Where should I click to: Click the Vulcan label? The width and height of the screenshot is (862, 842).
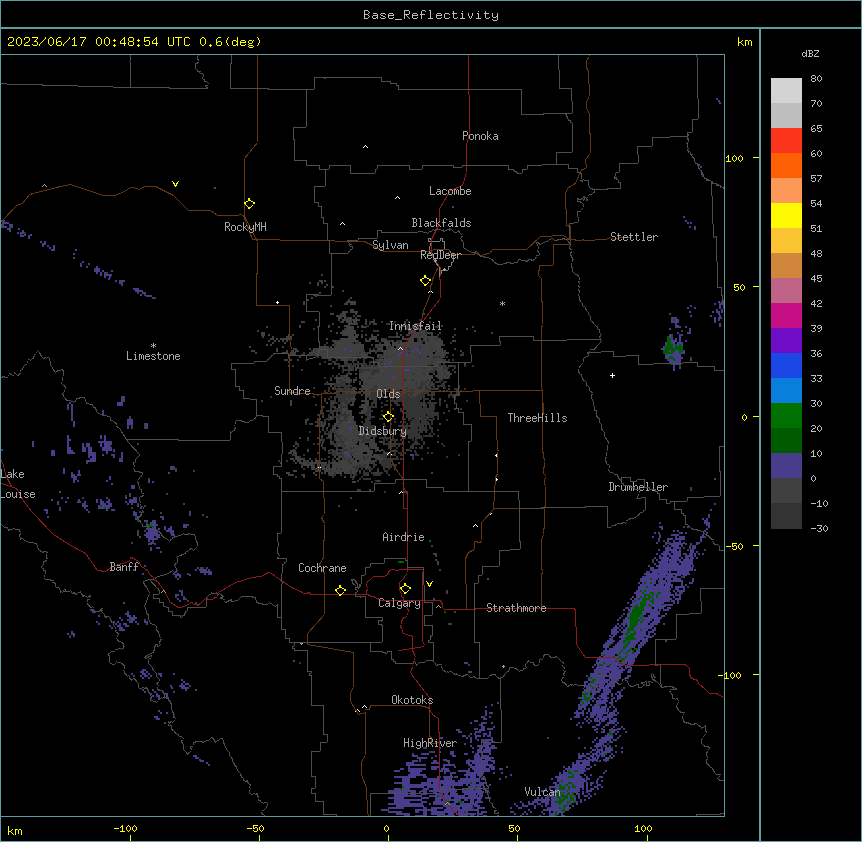[543, 792]
